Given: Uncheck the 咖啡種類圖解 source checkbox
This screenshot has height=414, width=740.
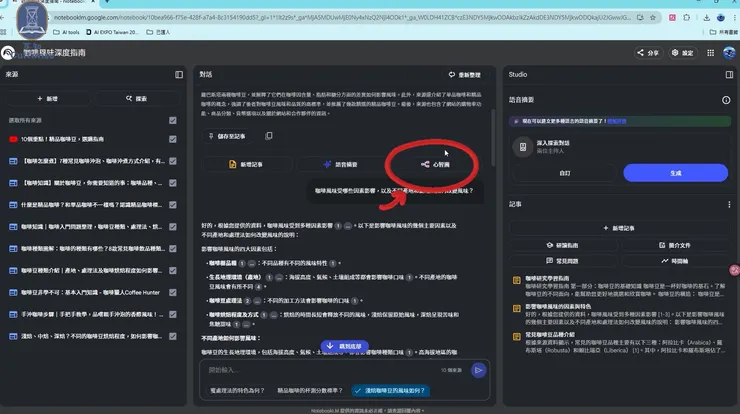Looking at the screenshot, I should tap(173, 248).
